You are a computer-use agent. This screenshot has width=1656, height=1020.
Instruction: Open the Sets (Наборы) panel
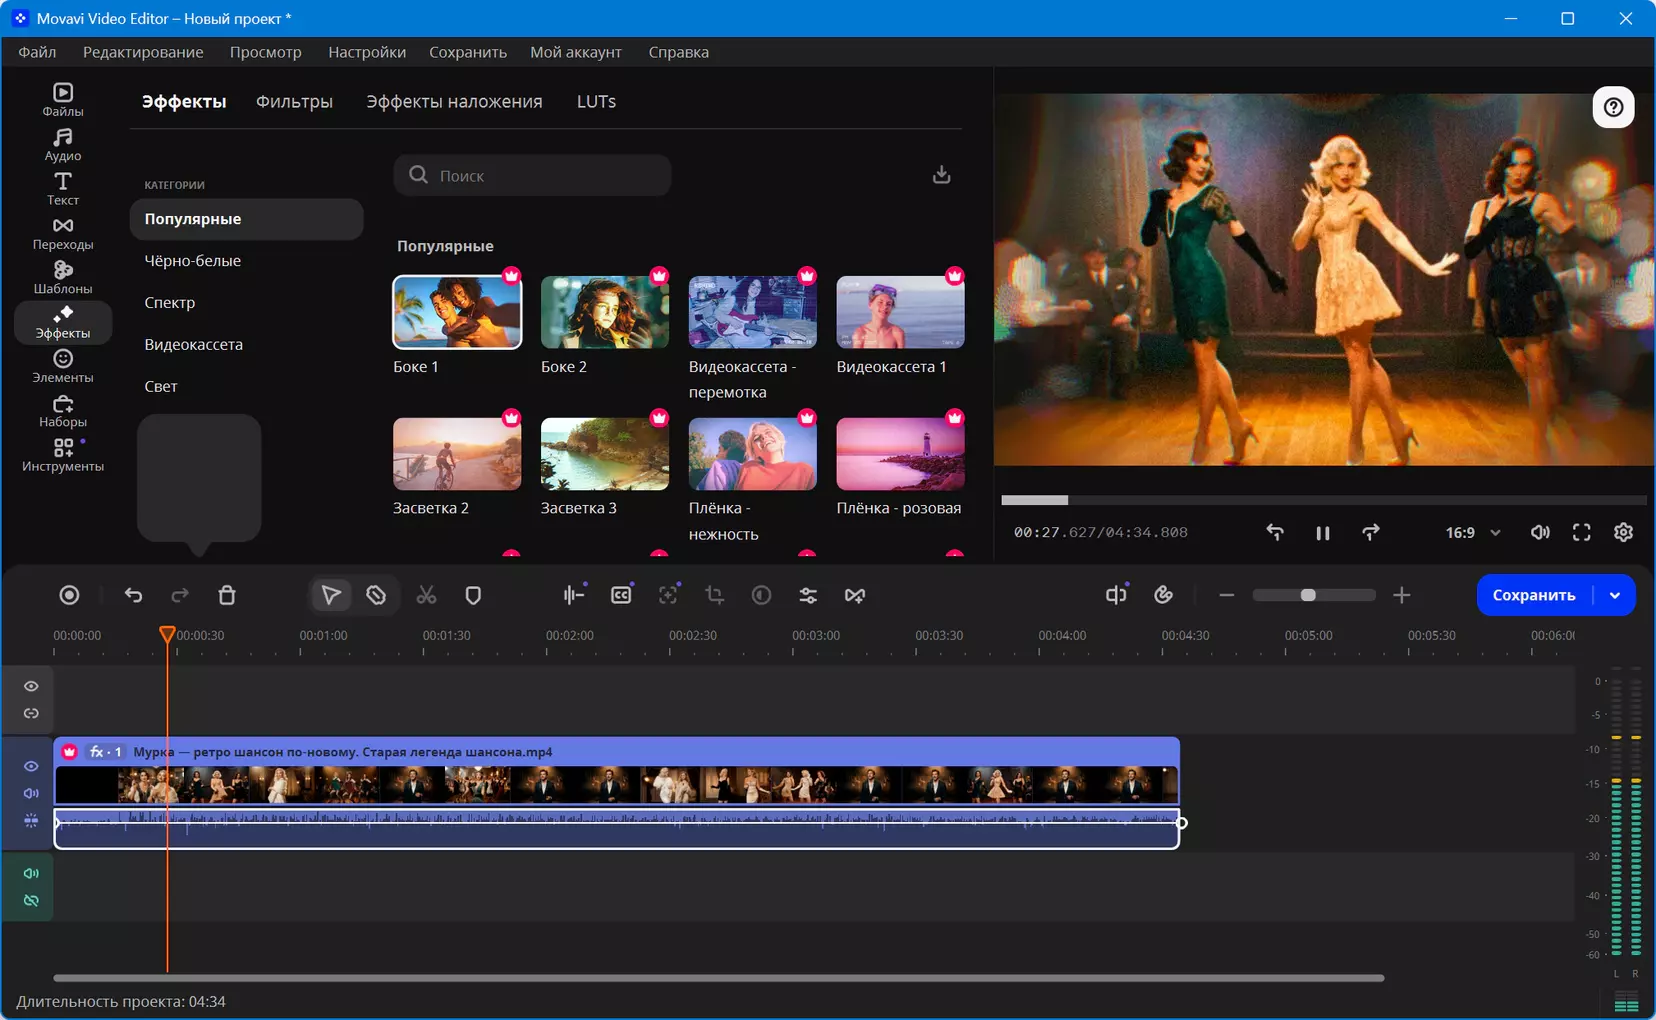(x=62, y=410)
